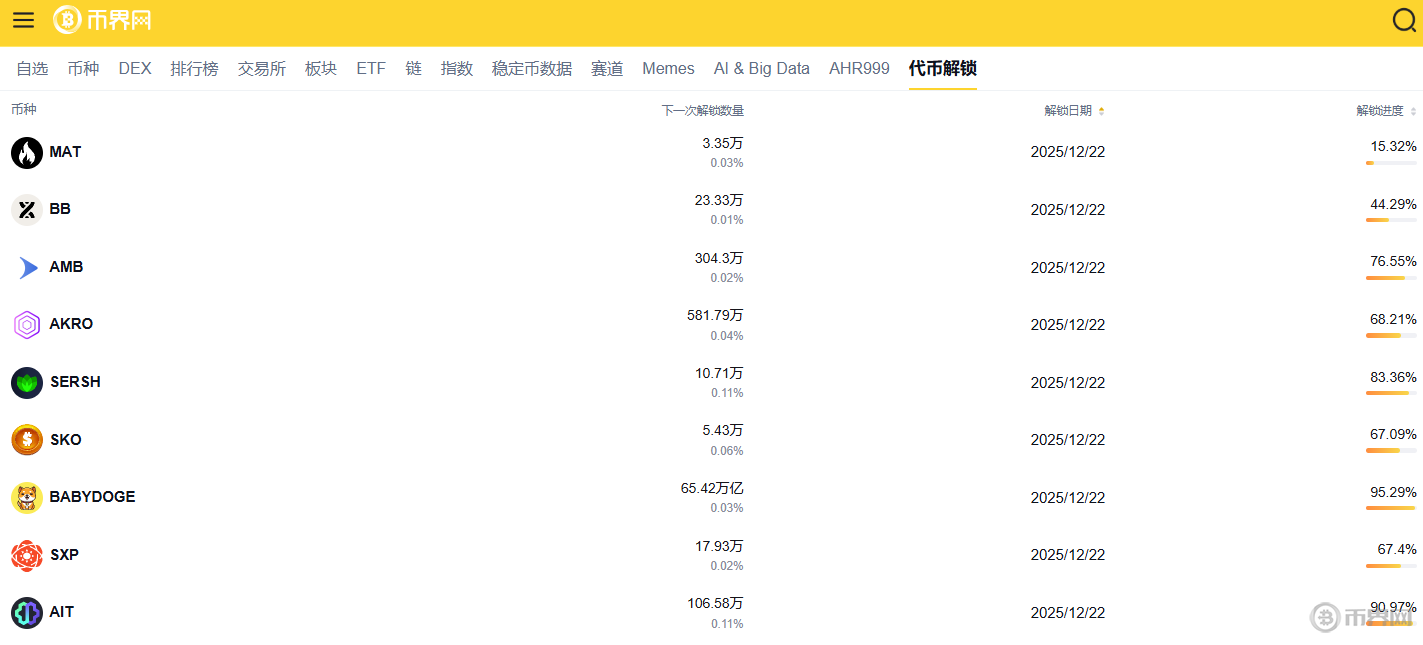1423x645 pixels.
Task: Select the AKRO hexagon logo
Action: coord(26,324)
